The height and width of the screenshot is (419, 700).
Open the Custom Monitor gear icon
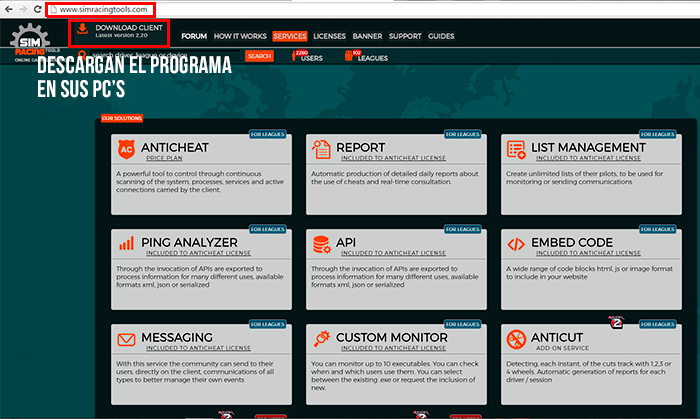coord(323,337)
